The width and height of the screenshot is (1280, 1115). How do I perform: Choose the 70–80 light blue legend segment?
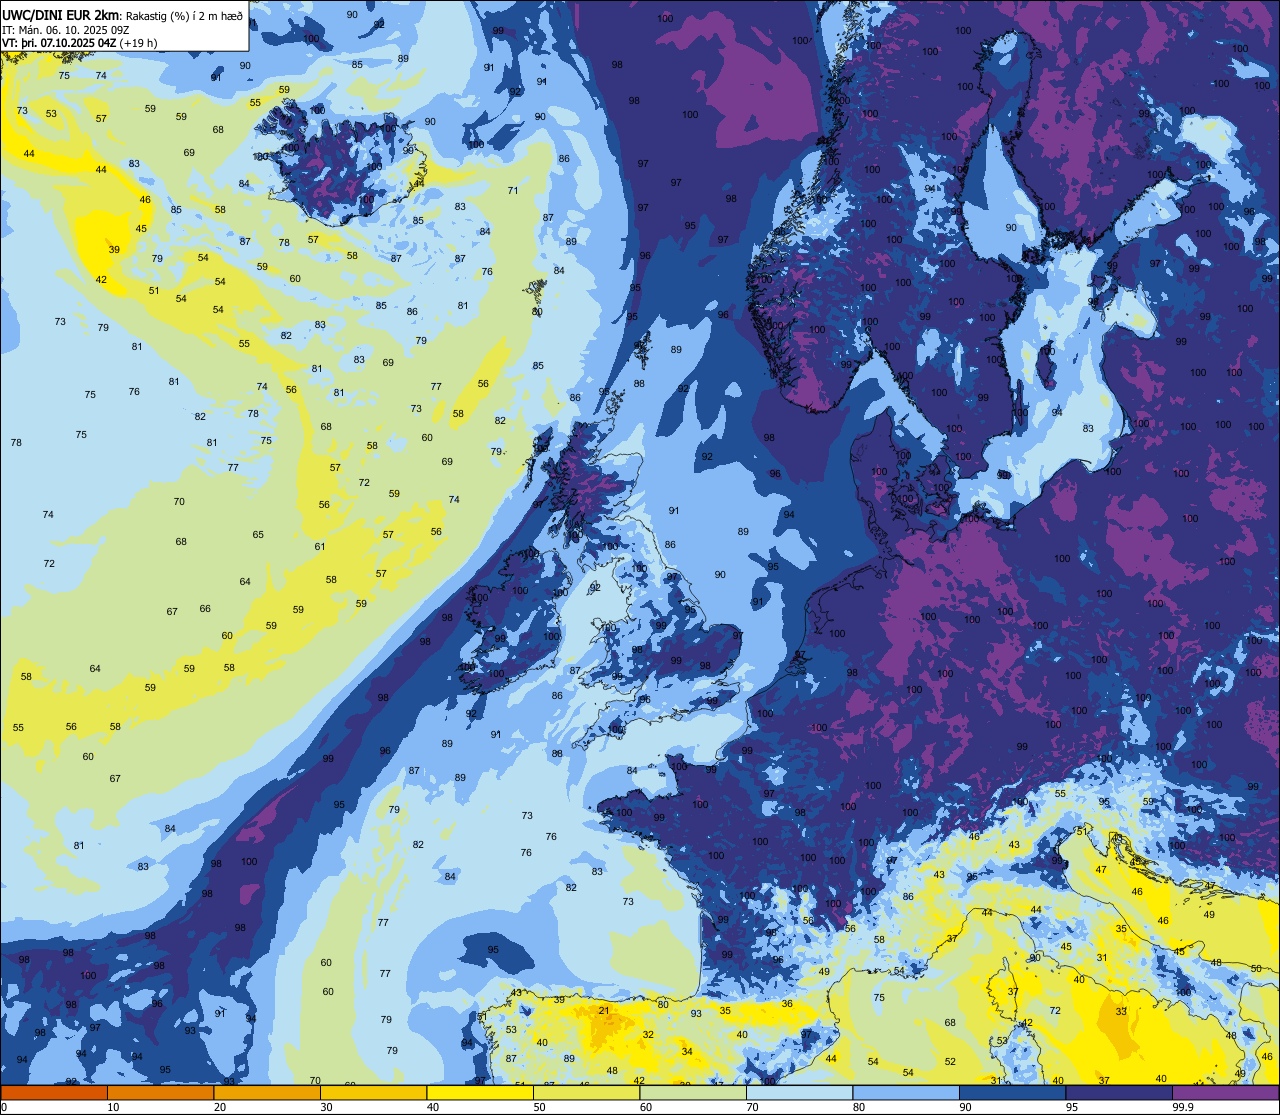[799, 1092]
